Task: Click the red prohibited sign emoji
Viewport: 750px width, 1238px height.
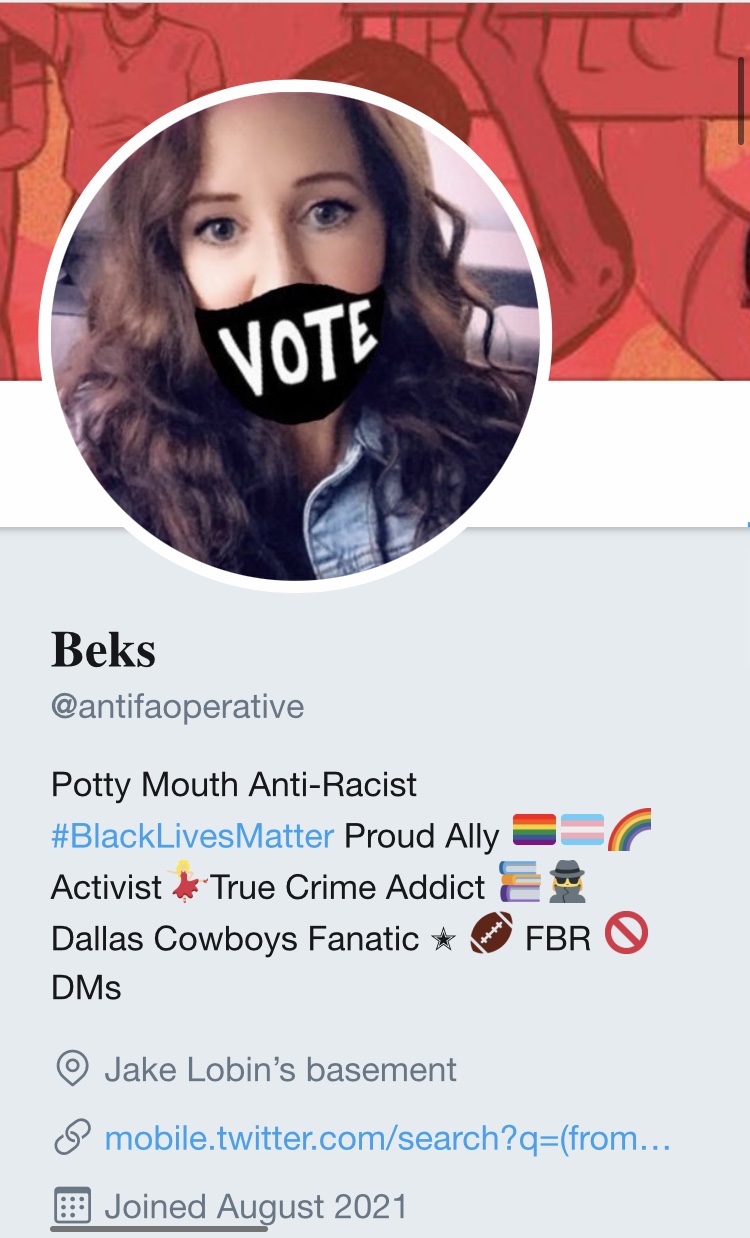Action: coord(627,935)
